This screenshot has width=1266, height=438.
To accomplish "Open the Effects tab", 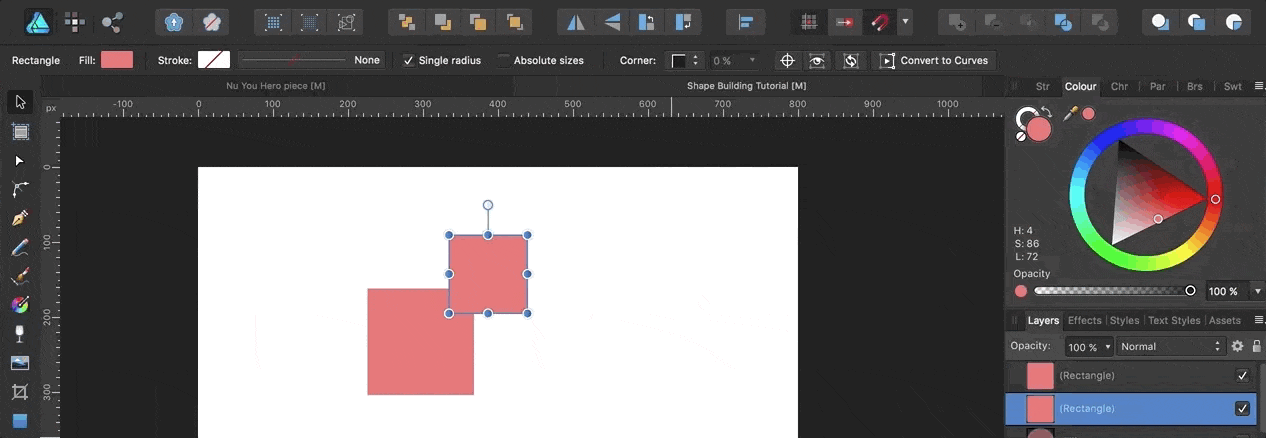I will pyautogui.click(x=1084, y=321).
